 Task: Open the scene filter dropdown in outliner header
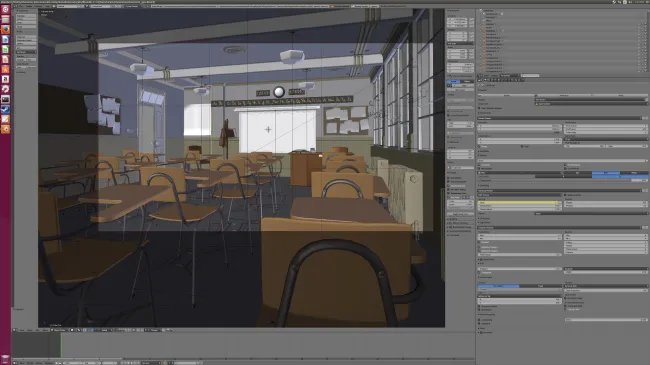click(x=509, y=75)
